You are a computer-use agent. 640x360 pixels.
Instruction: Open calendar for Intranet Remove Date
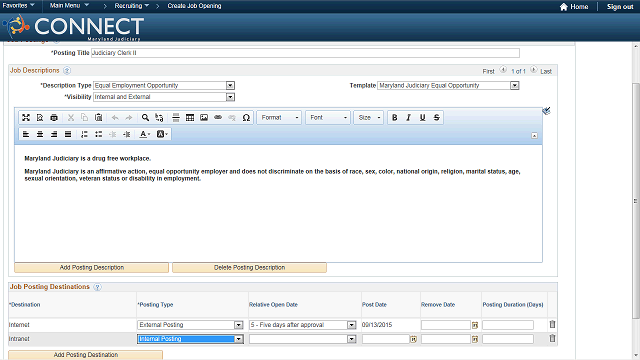point(475,339)
